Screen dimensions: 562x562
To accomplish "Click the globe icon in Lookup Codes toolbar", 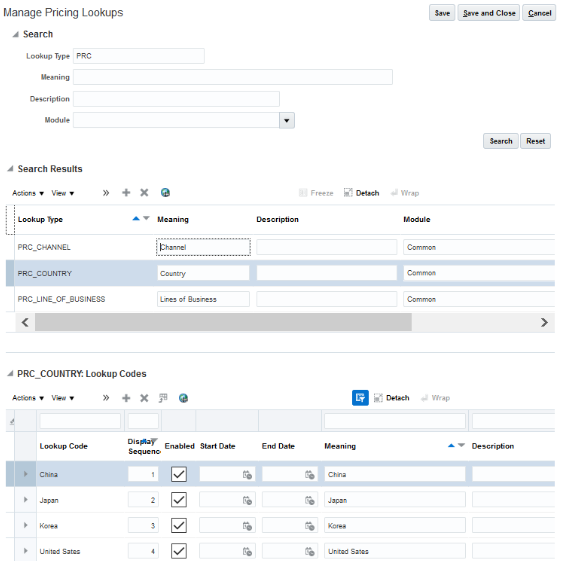I will coord(183,398).
